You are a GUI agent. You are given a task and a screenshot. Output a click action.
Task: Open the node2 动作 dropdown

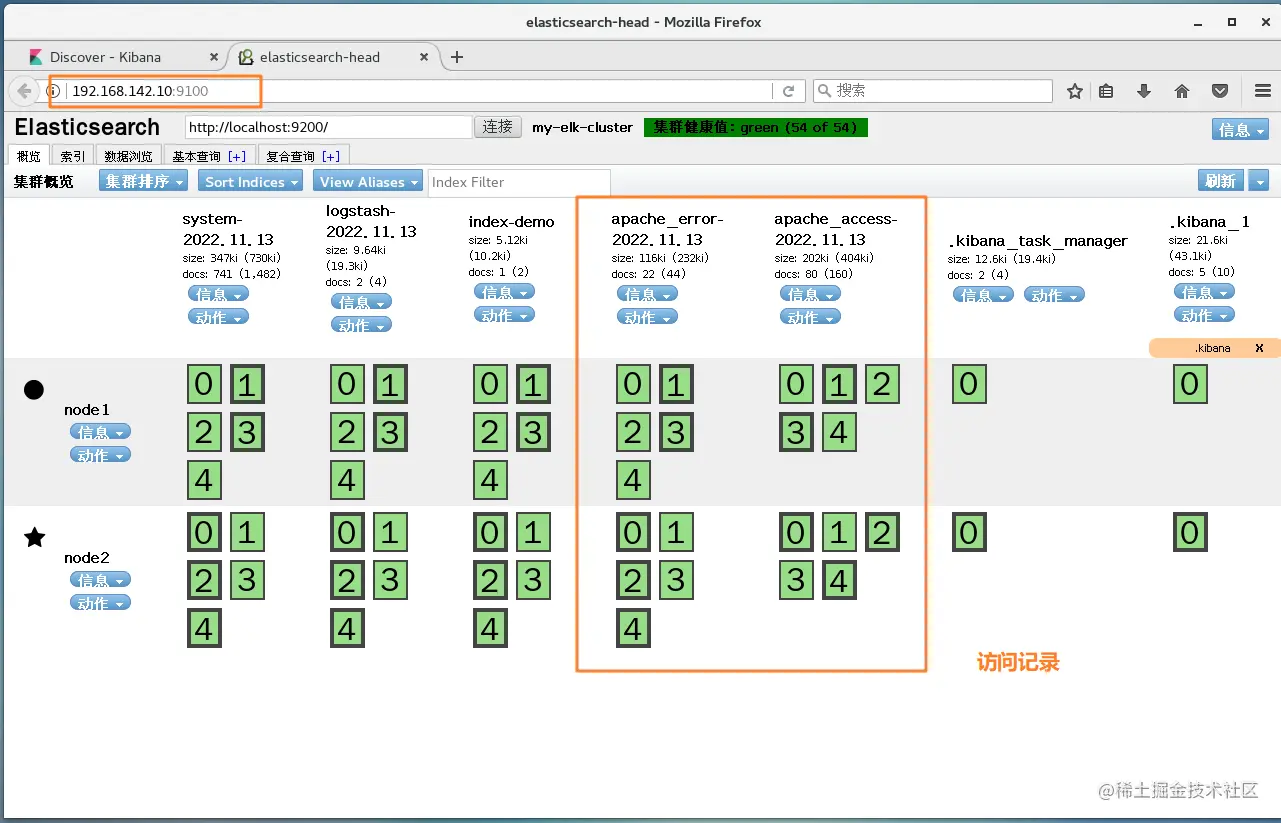tap(100, 603)
